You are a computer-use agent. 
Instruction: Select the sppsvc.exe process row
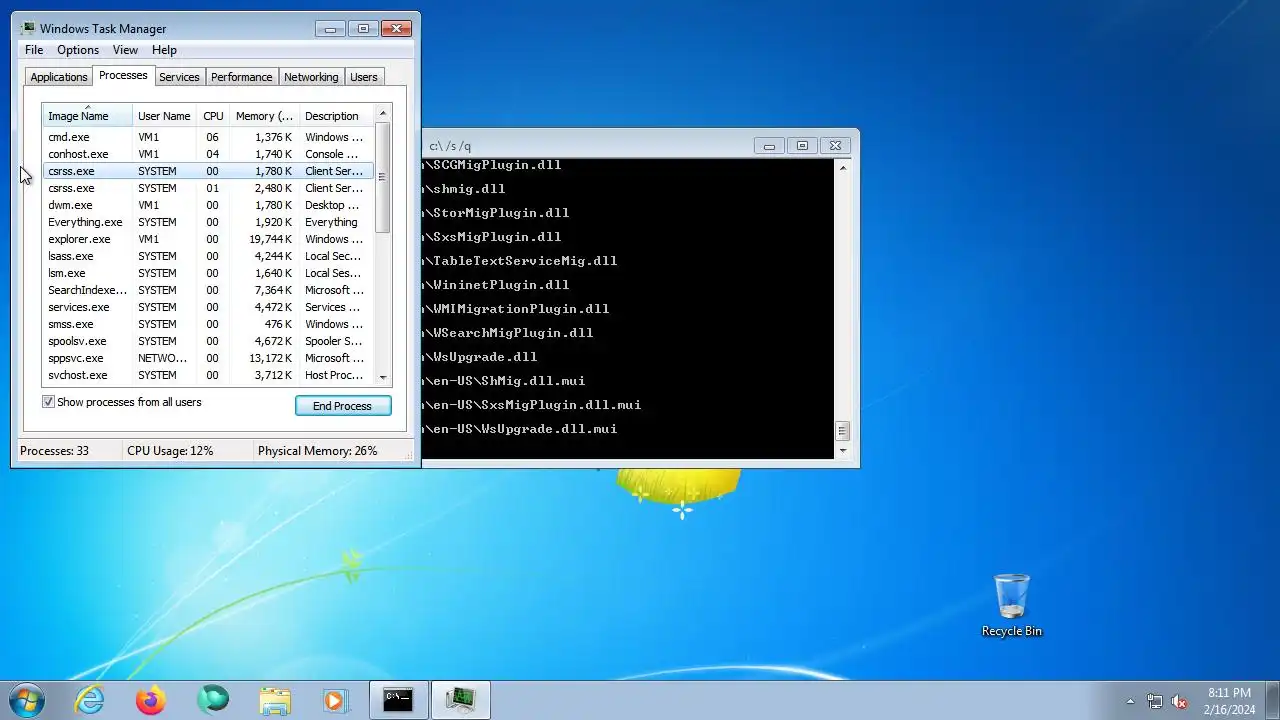point(208,358)
